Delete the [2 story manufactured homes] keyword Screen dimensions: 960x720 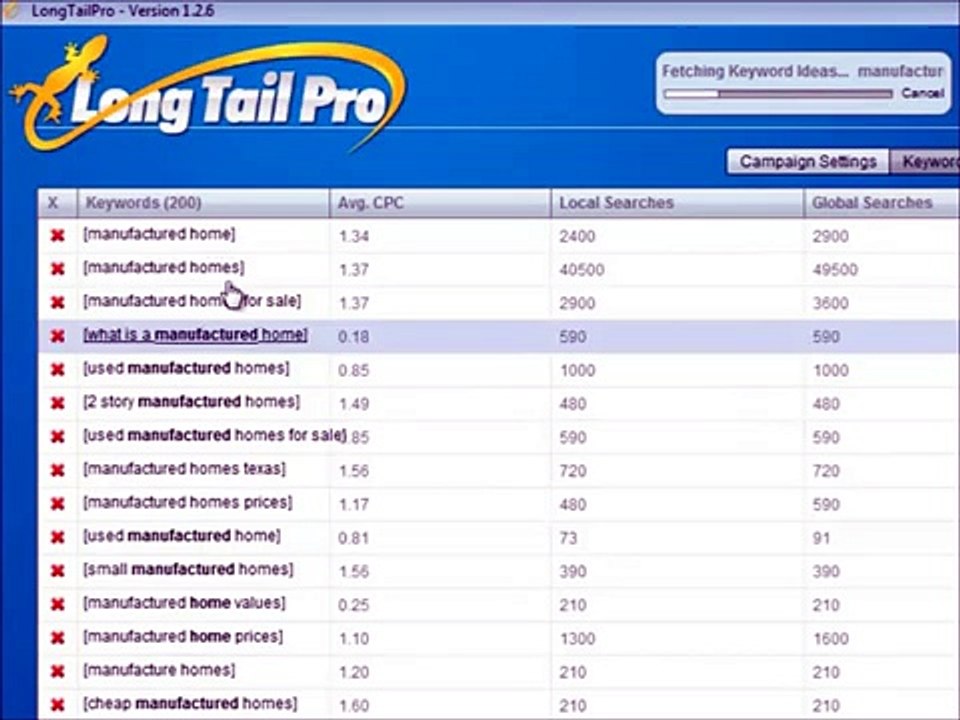pos(58,403)
